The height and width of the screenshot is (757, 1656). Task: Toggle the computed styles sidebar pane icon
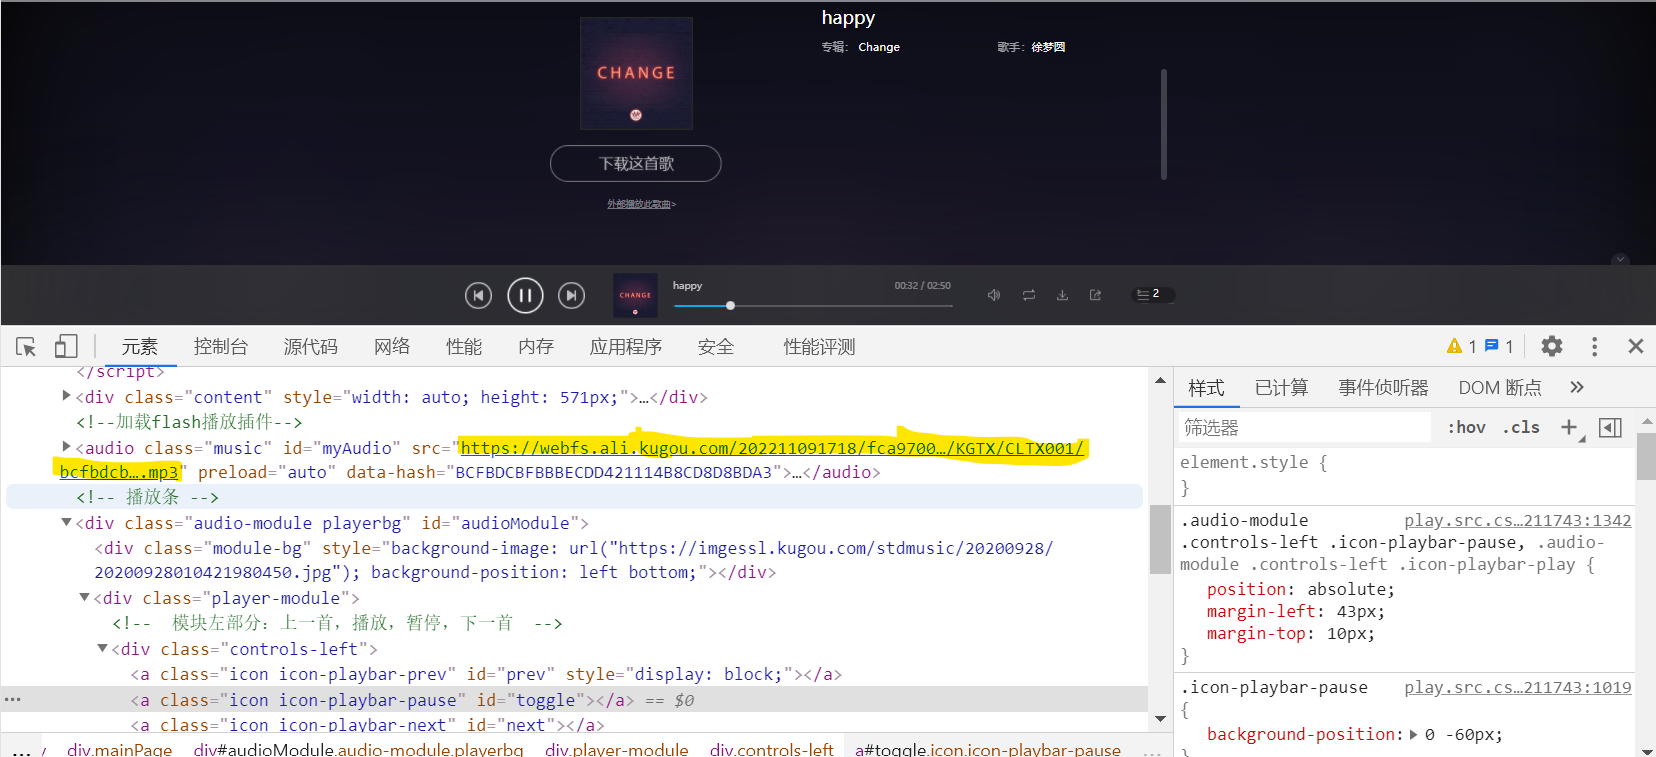1610,428
